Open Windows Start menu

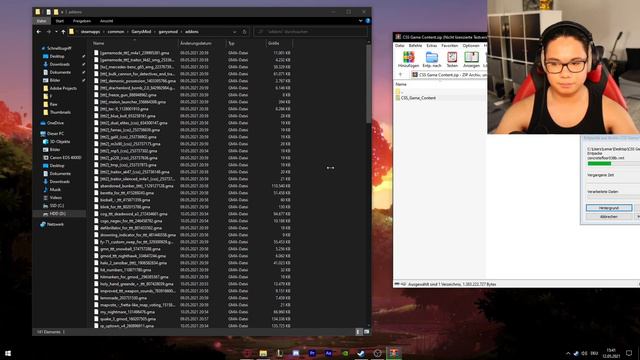pyautogui.click(x=7, y=353)
